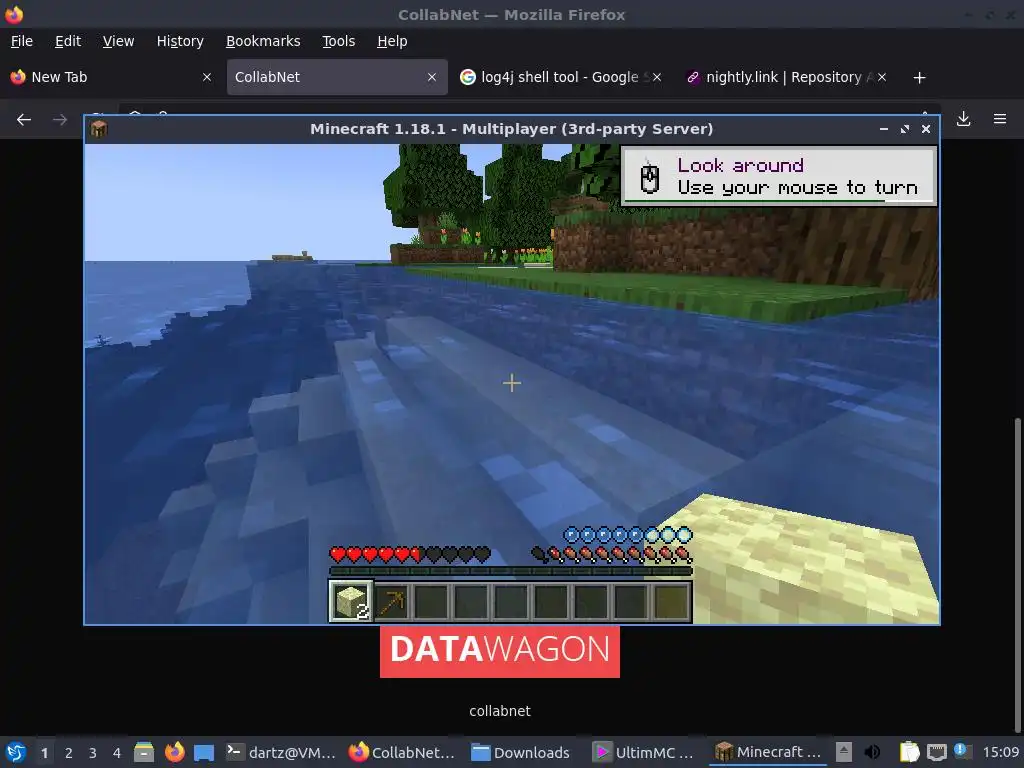
Task: Click the air bubbles oxygen meter
Action: pyautogui.click(x=627, y=535)
